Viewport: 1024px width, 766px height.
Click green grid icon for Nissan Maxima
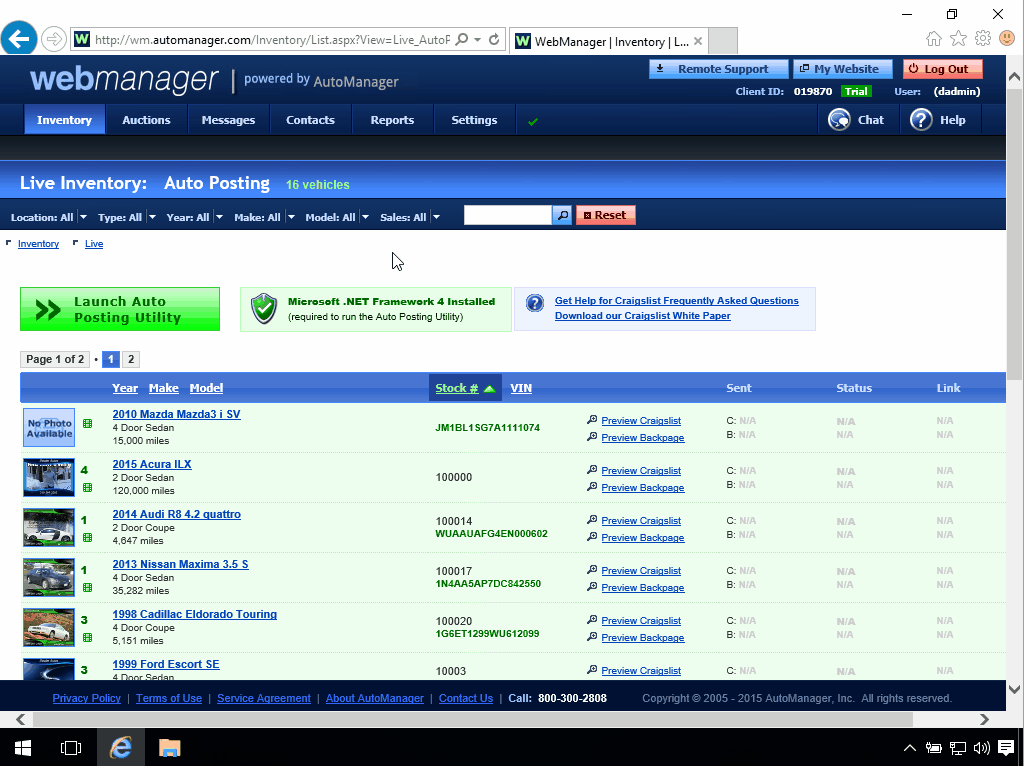[x=88, y=588]
